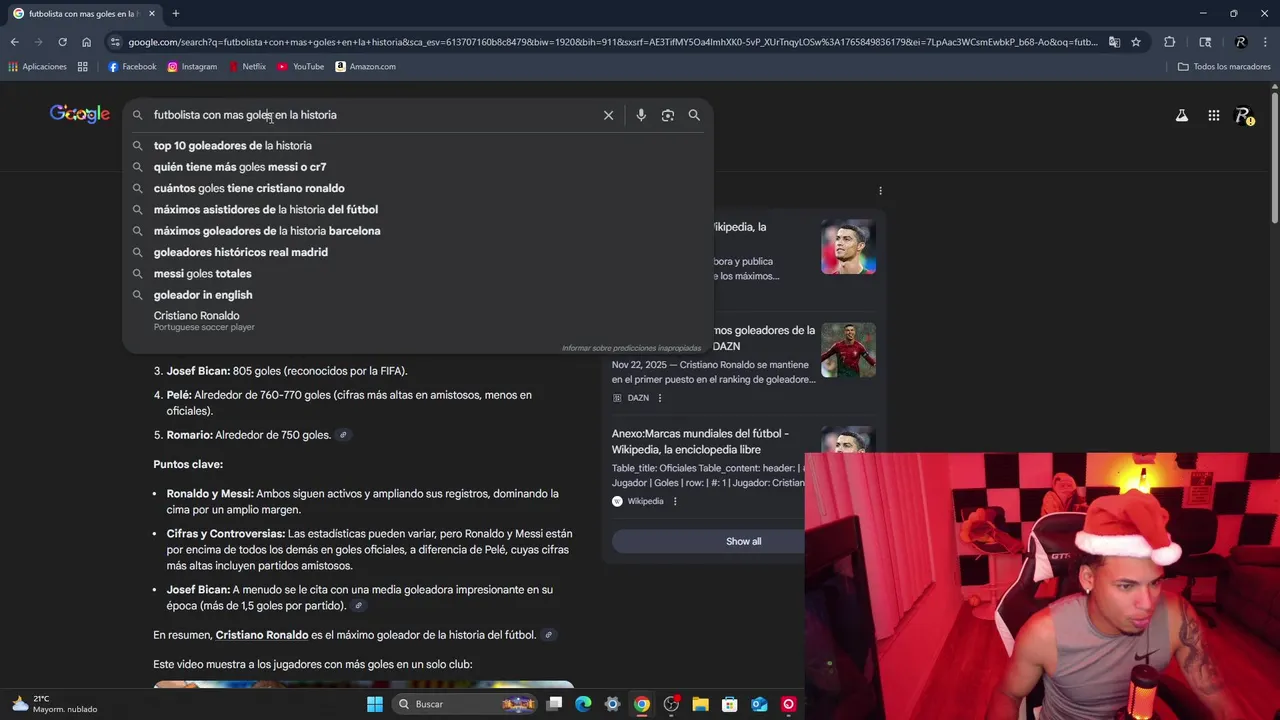Open Chrome extensions puzzle icon
Screen dimensions: 1280x720
[1169, 42]
